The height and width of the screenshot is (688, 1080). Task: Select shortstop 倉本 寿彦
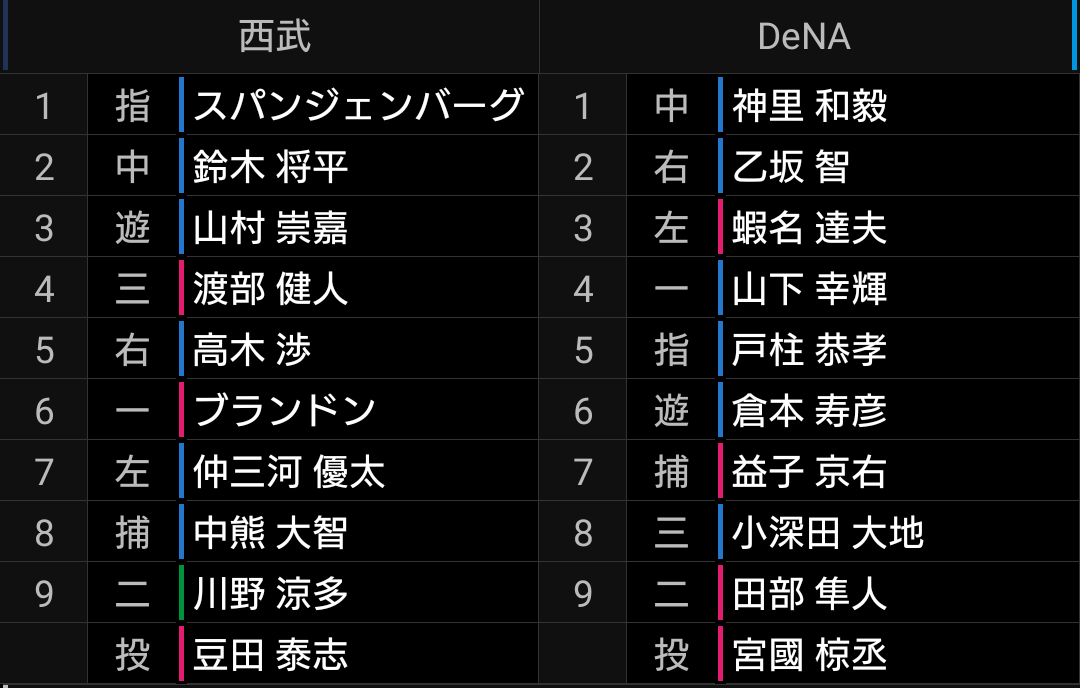[x=810, y=411]
